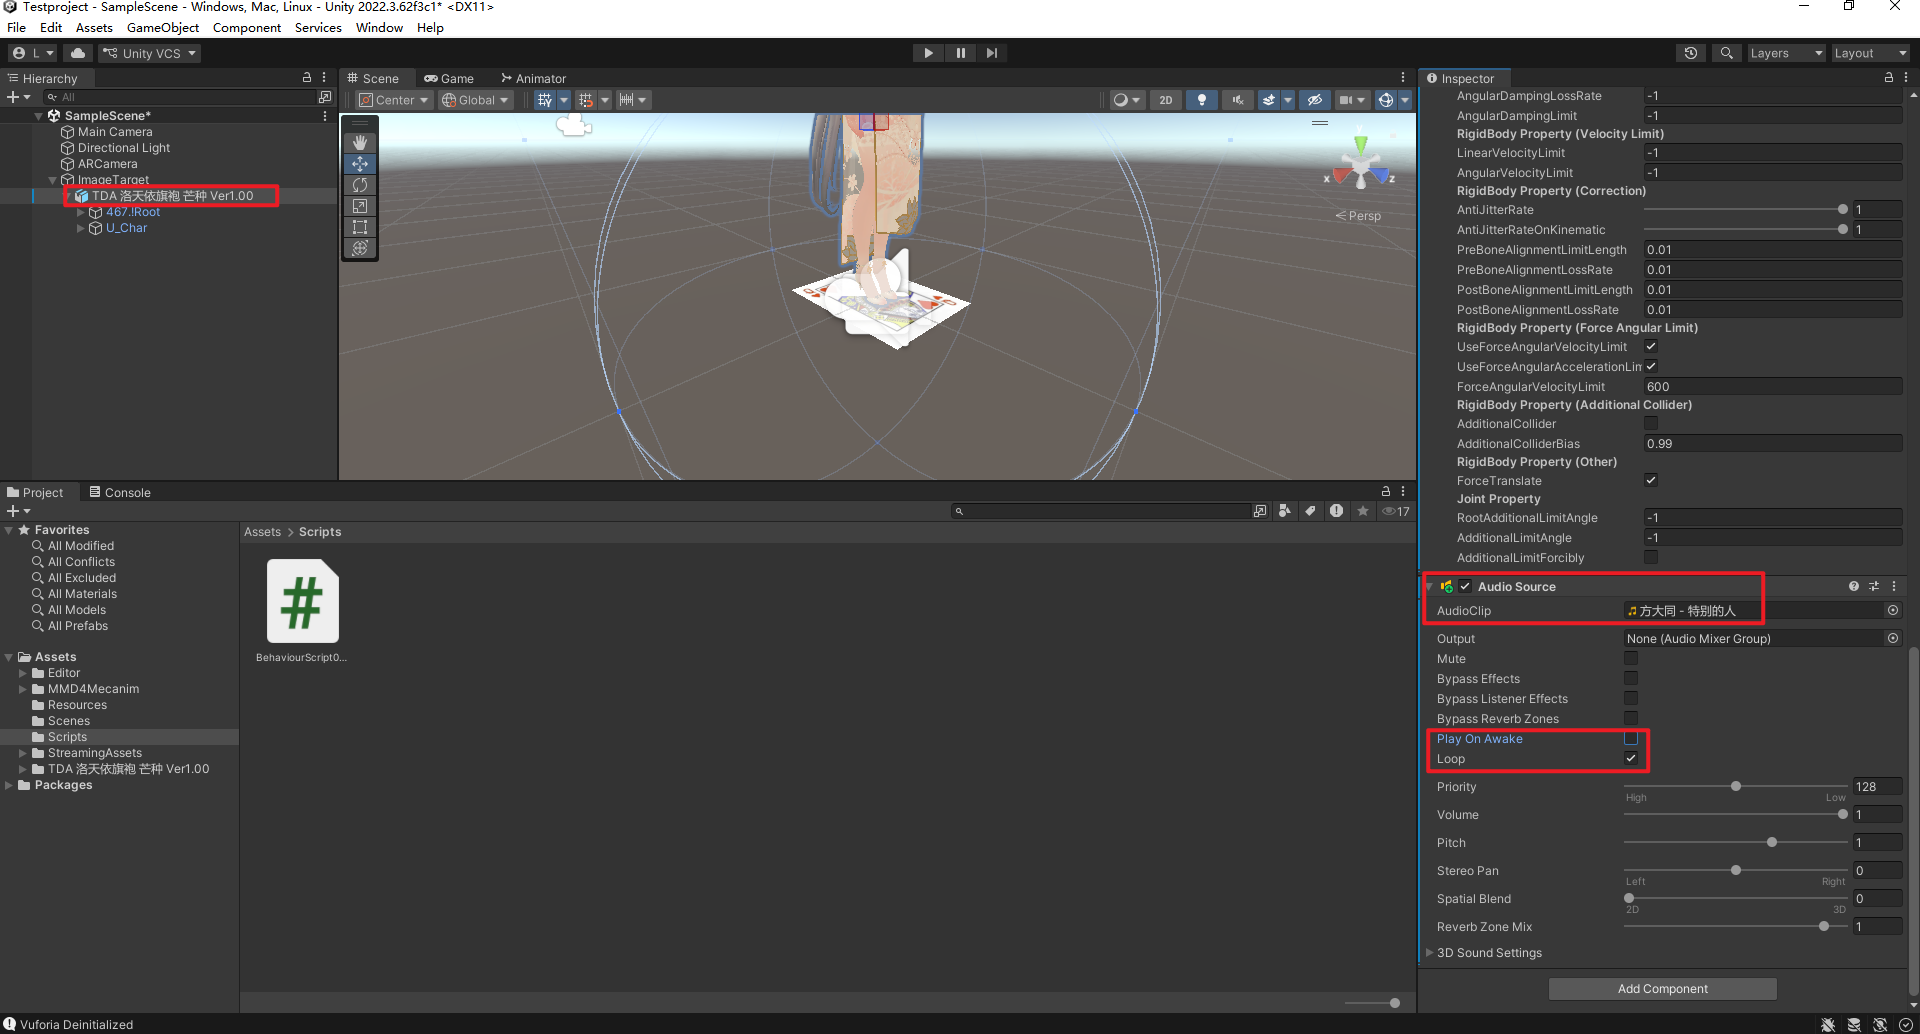Open global search magnifier icon
Image resolution: width=1920 pixels, height=1034 pixels.
coord(1726,53)
